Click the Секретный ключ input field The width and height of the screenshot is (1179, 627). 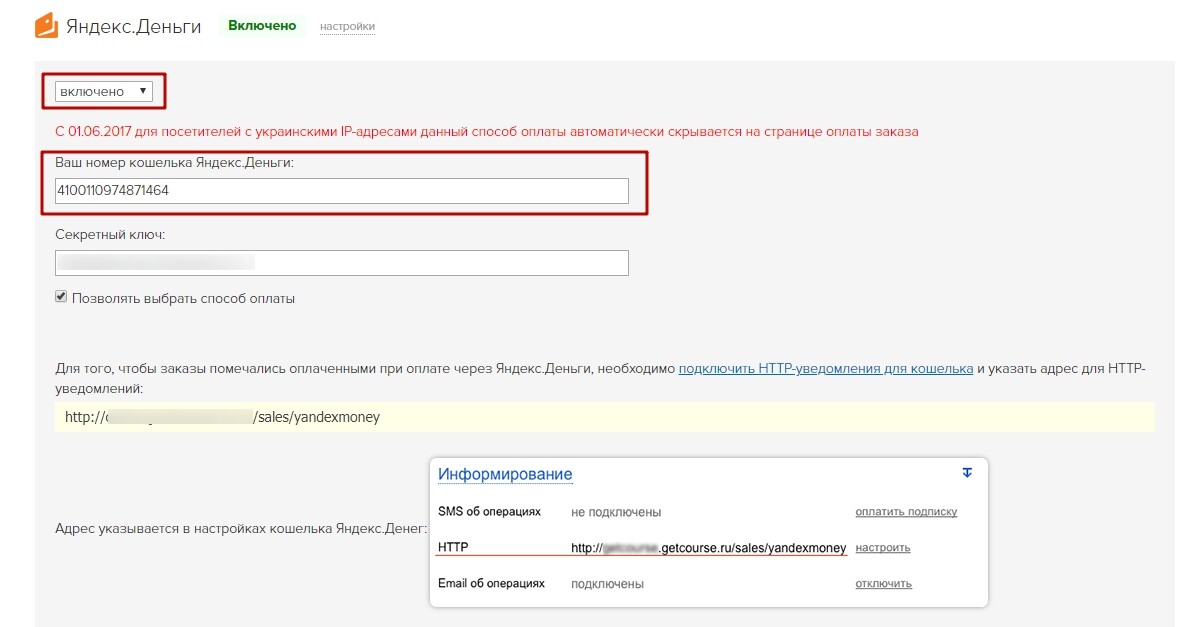[x=341, y=262]
